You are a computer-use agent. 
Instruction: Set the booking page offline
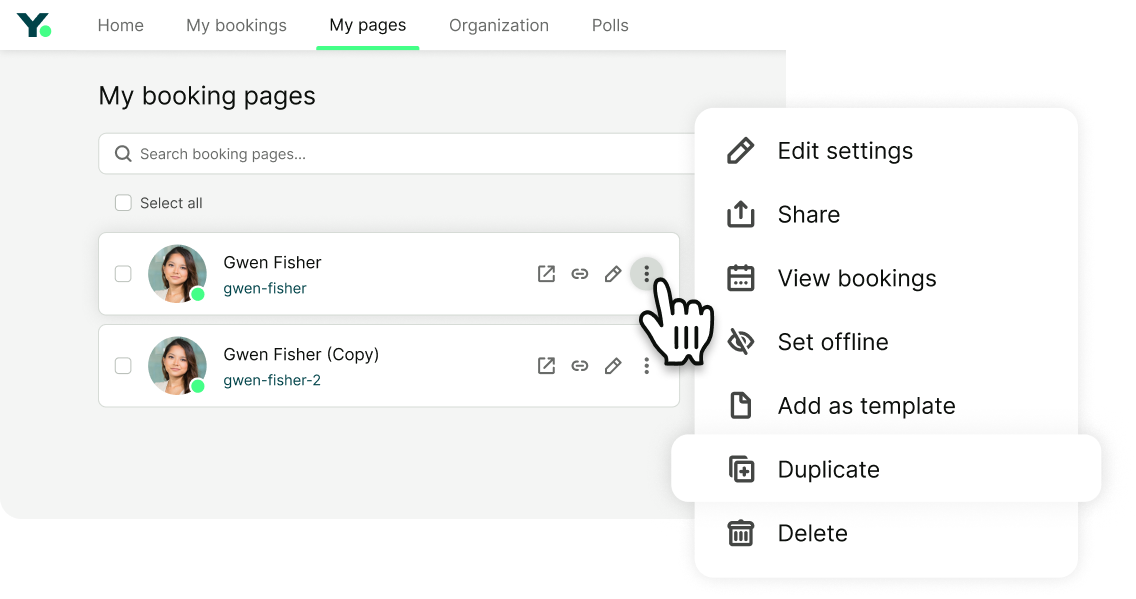tap(833, 341)
